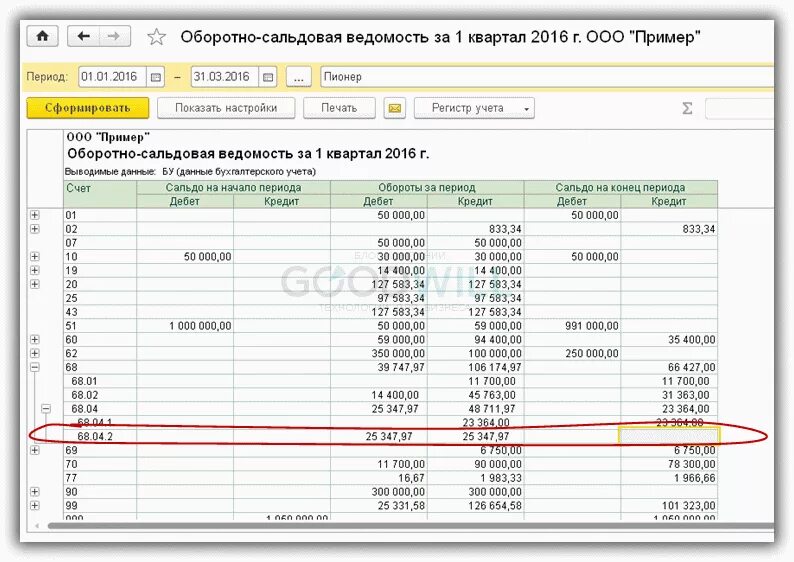The image size is (794, 562).
Task: Expand account 60 row
Action: (34, 340)
